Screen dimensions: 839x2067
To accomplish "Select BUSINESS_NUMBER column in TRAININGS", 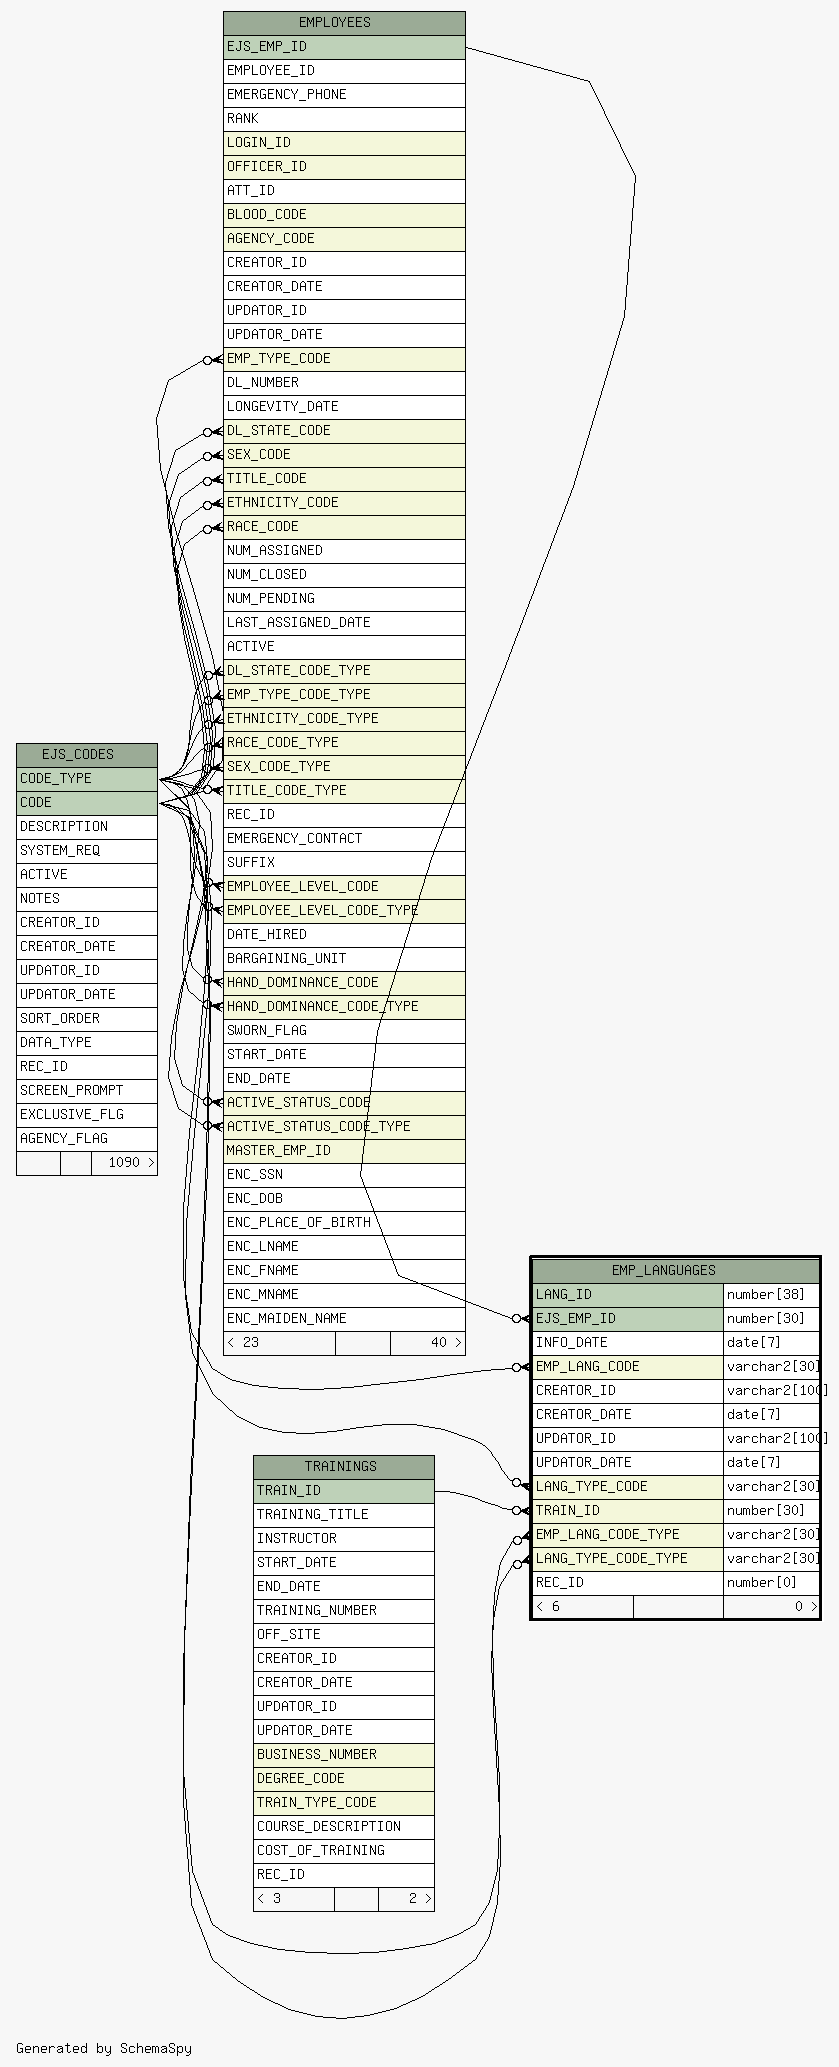I will tap(344, 1755).
